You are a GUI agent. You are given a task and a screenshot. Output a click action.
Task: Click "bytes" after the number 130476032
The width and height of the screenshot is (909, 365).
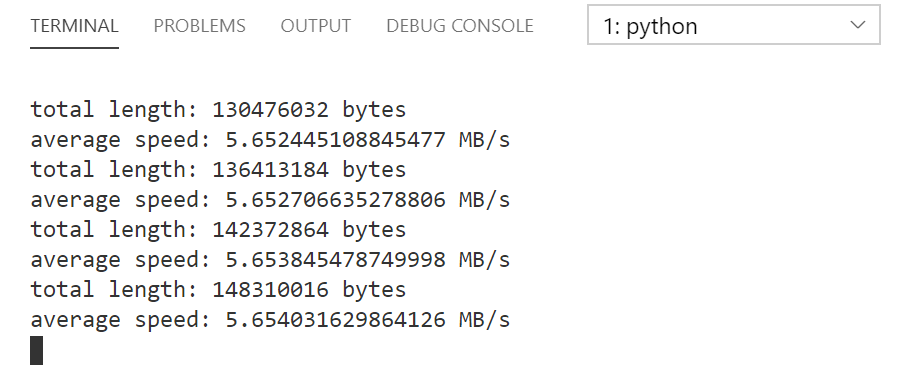click(374, 110)
